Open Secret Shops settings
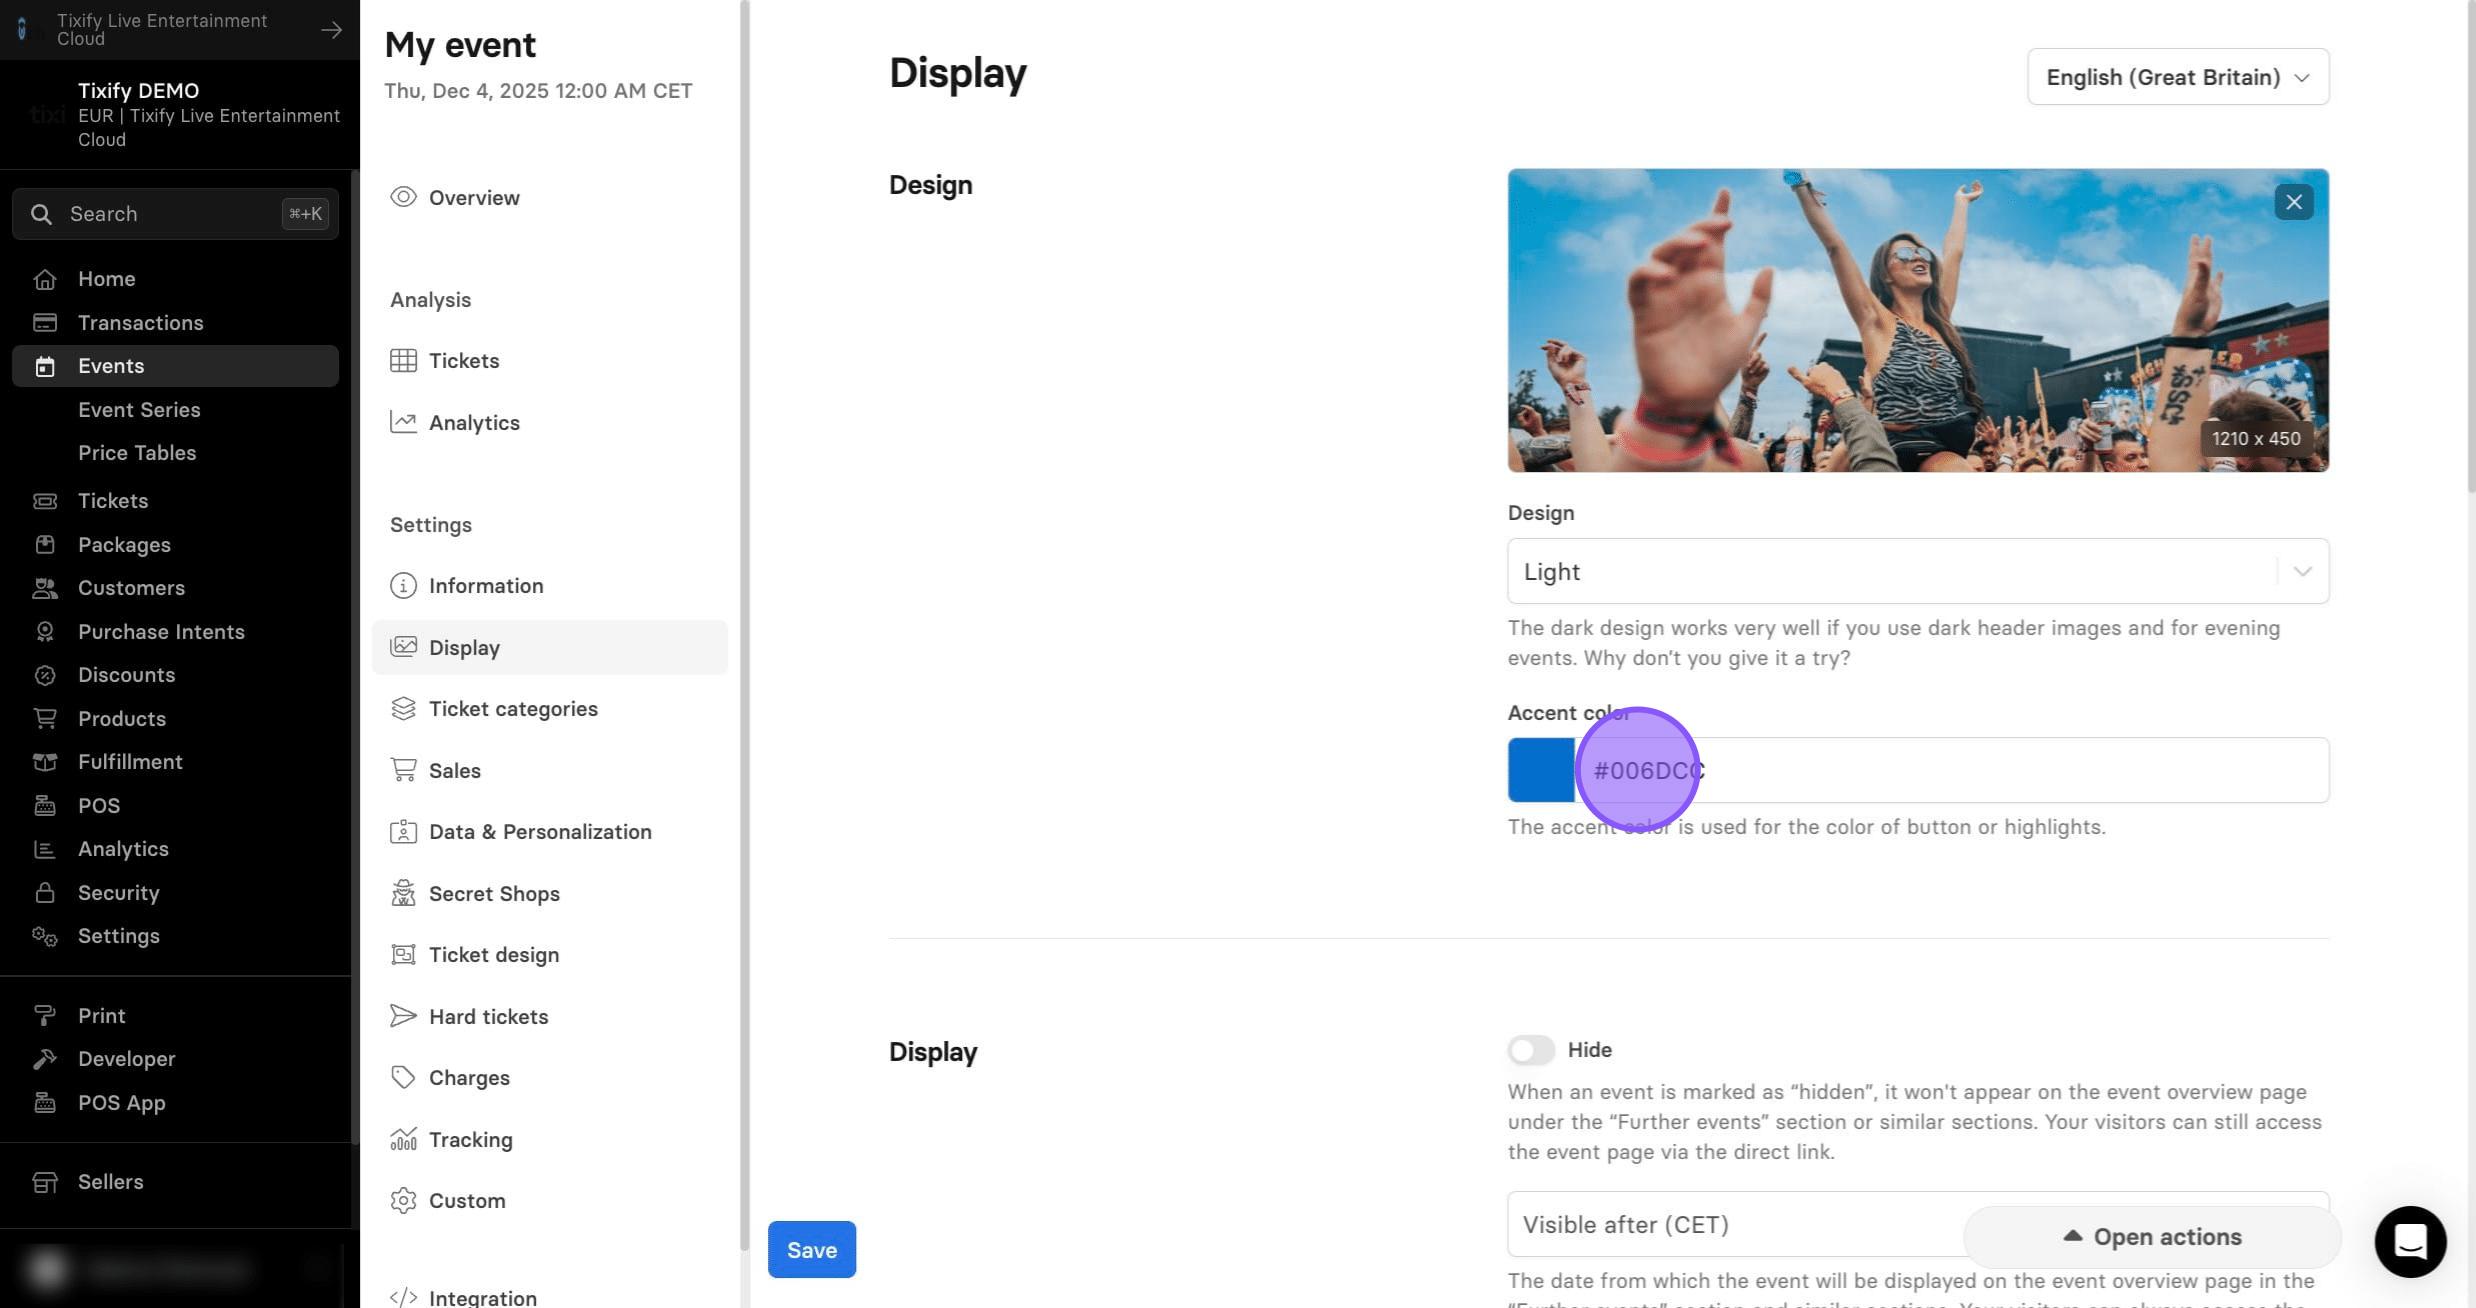This screenshot has height=1308, width=2476. pyautogui.click(x=549, y=894)
